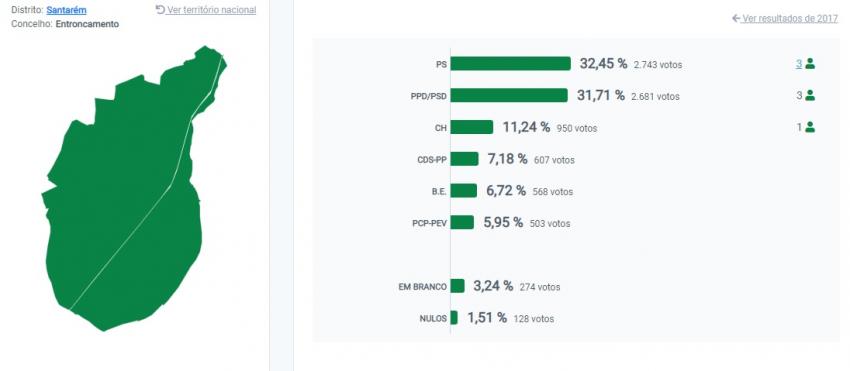Click the CDS-PP vote bar

[464, 159]
